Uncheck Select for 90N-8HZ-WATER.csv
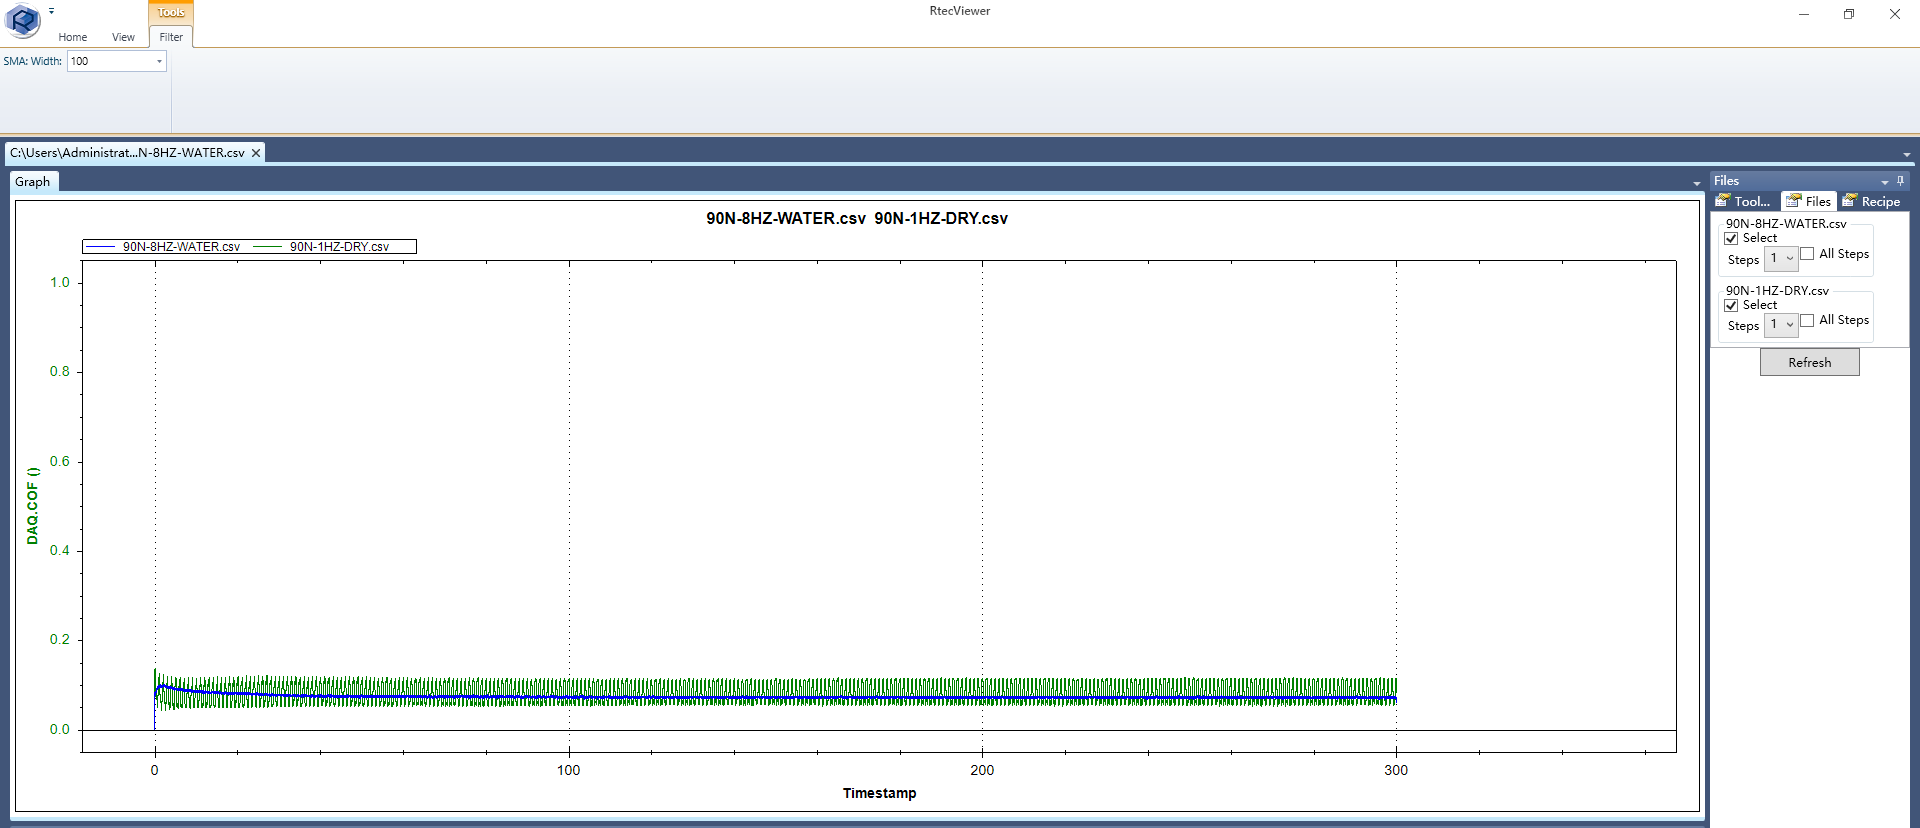Image resolution: width=1920 pixels, height=828 pixels. click(1732, 239)
